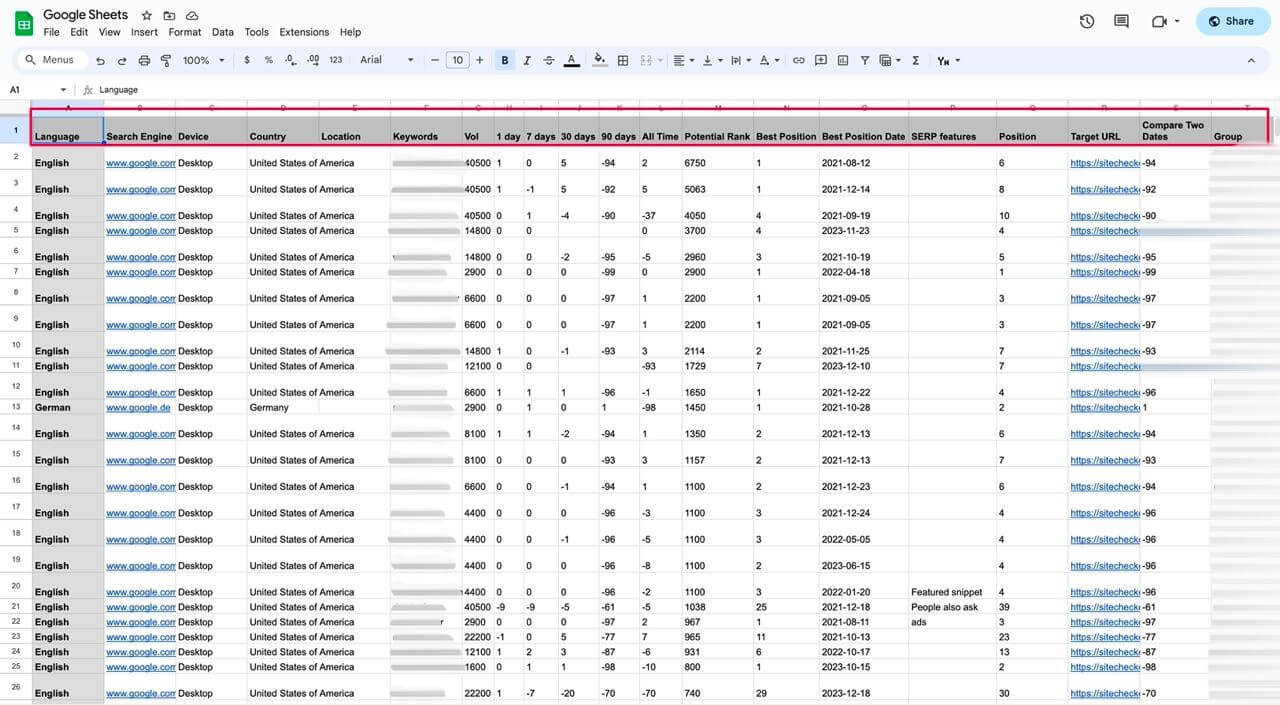This screenshot has height=705, width=1280.
Task: Open the fill color picker
Action: click(x=600, y=60)
